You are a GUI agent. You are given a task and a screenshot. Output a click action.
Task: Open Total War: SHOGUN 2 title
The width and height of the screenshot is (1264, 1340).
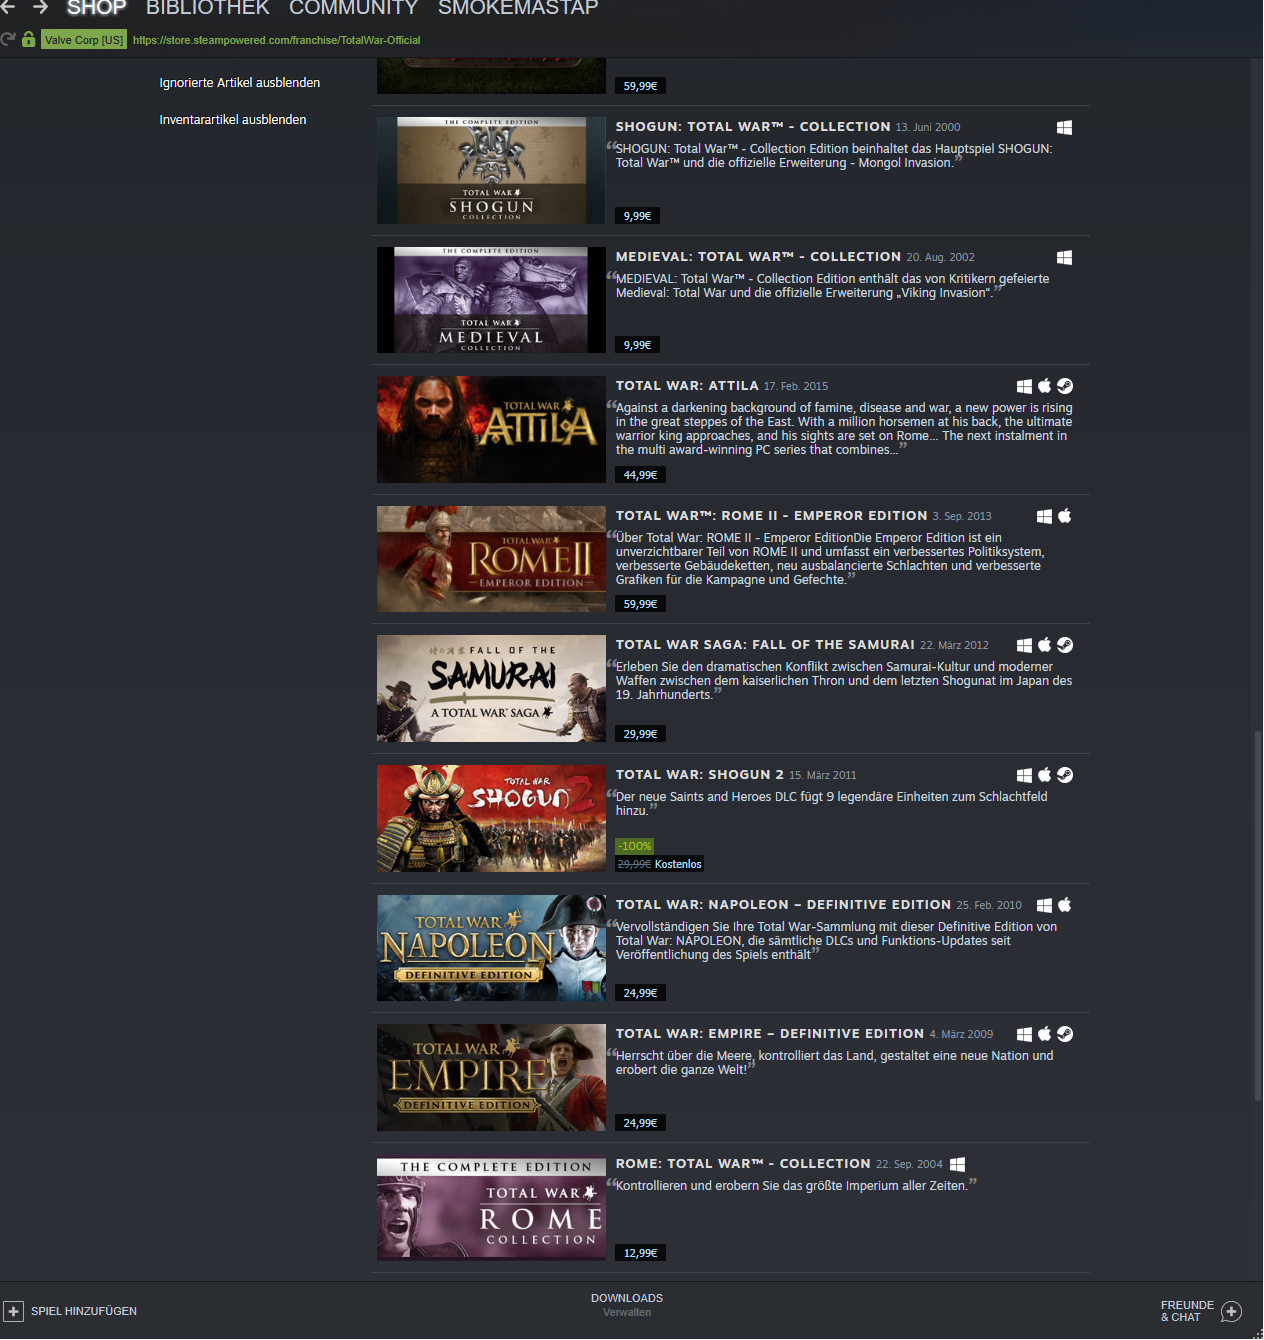pyautogui.click(x=700, y=775)
